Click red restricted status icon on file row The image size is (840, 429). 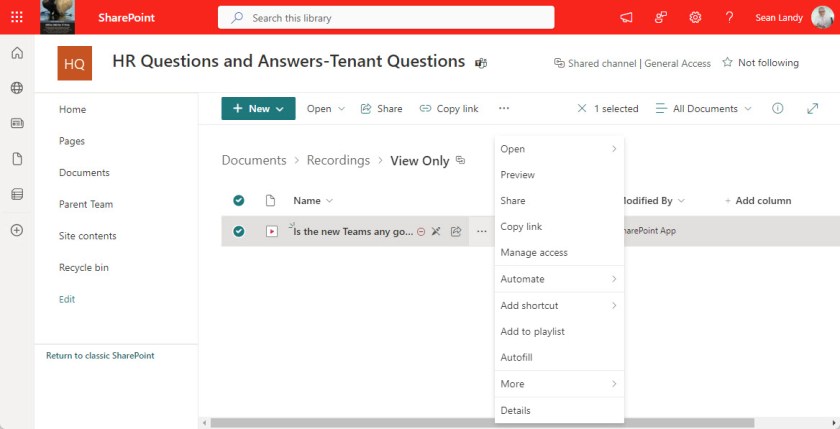tap(421, 232)
